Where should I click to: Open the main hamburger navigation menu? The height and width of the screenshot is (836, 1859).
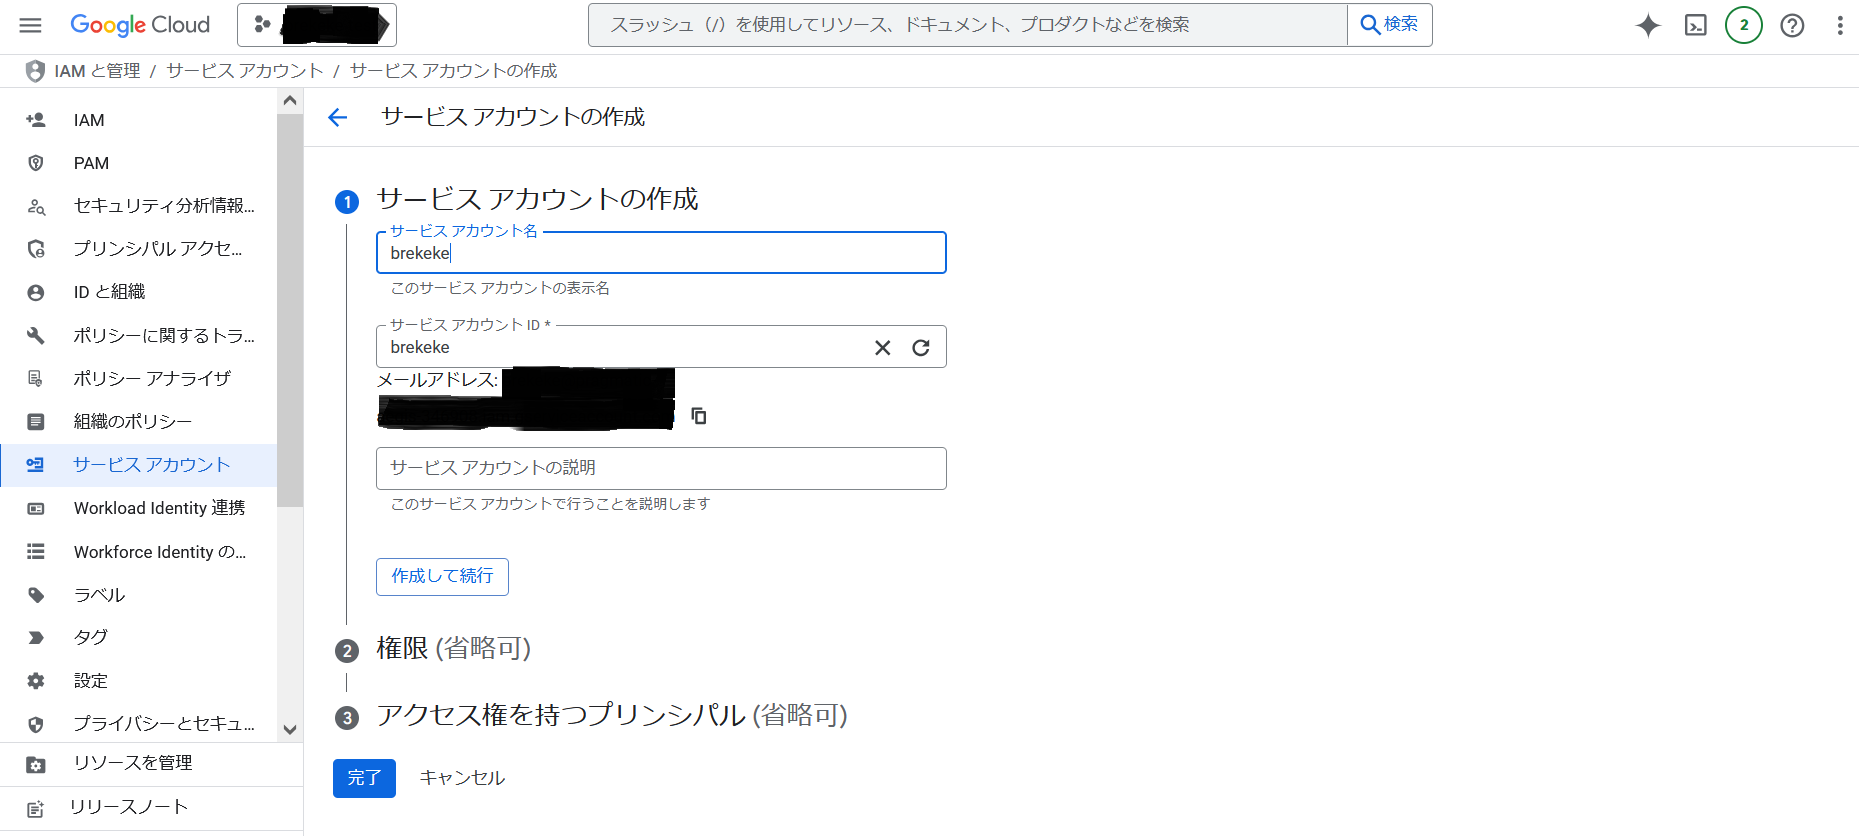(x=31, y=25)
